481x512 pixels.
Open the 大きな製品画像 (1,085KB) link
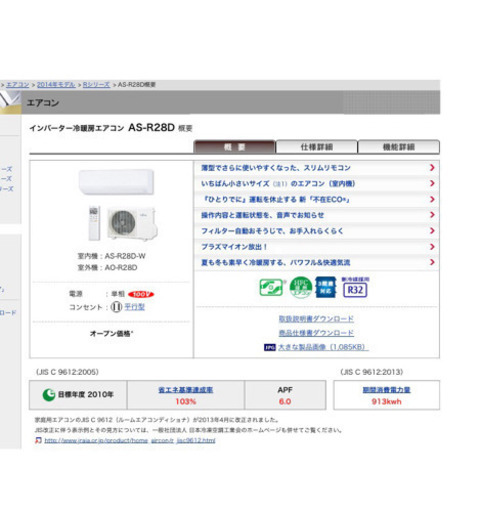click(x=323, y=347)
